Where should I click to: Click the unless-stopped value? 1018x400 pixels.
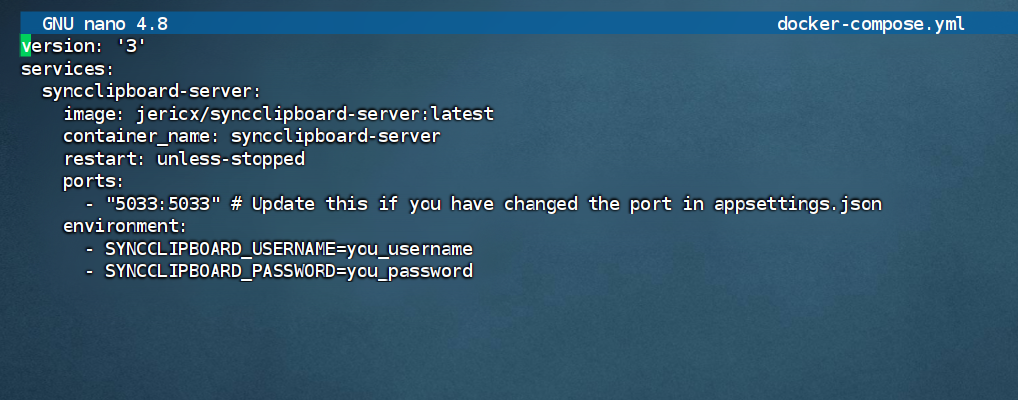tap(230, 159)
